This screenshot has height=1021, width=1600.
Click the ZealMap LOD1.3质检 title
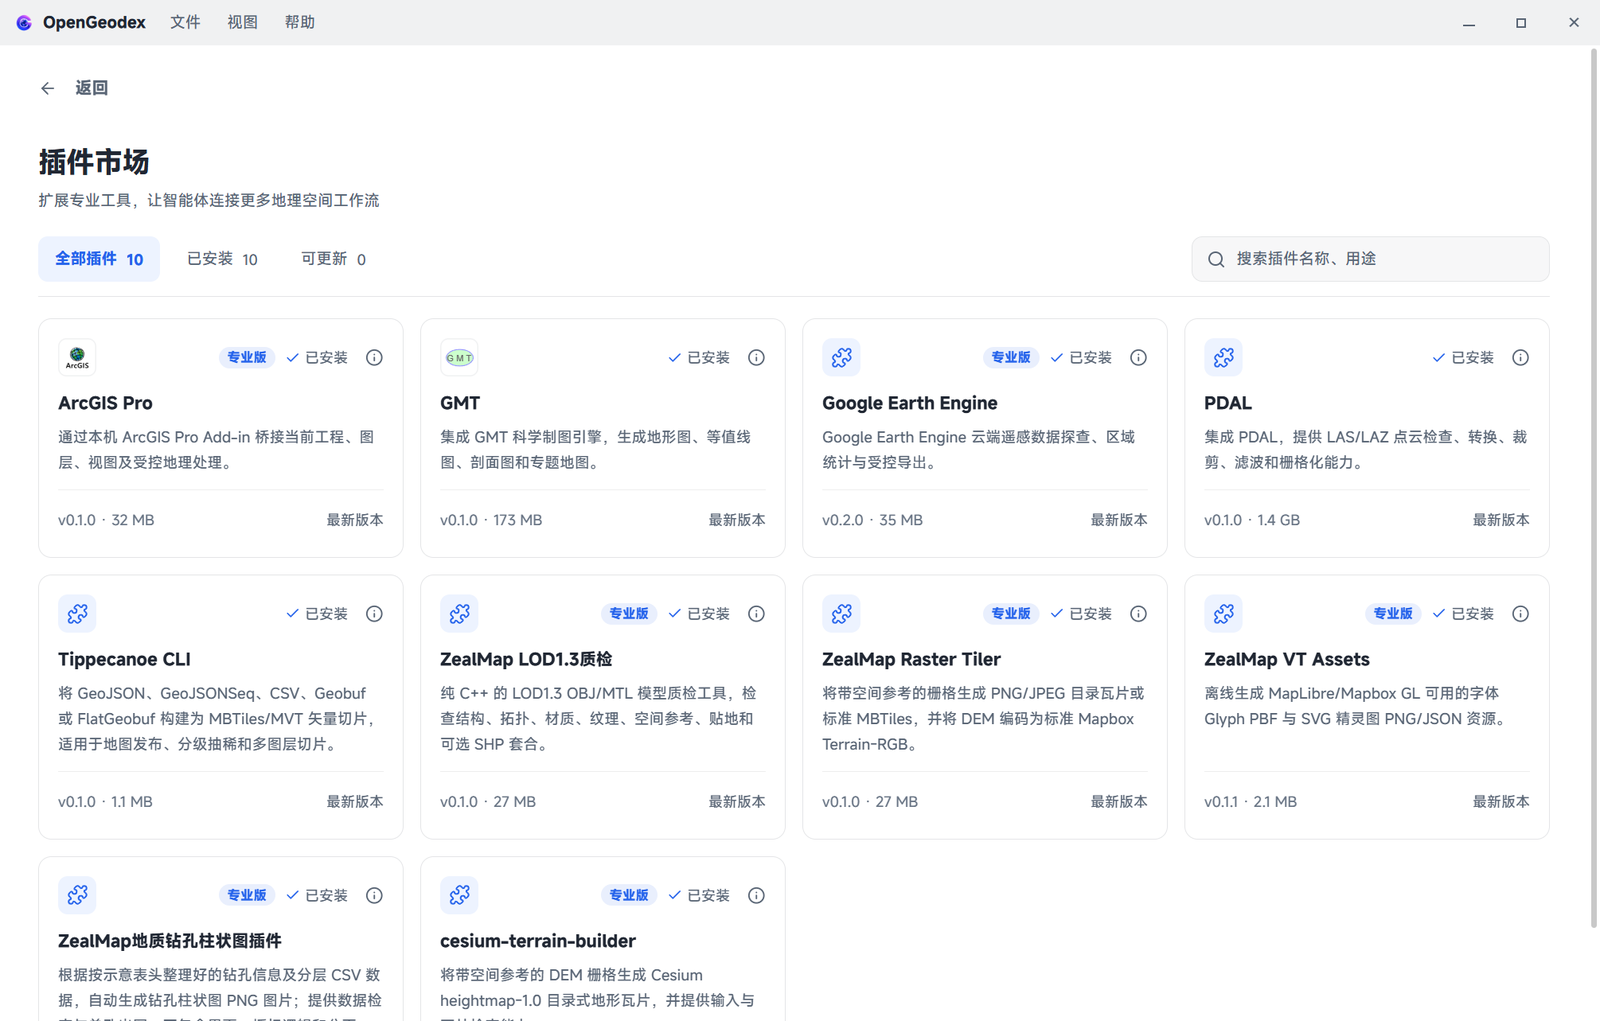(526, 660)
